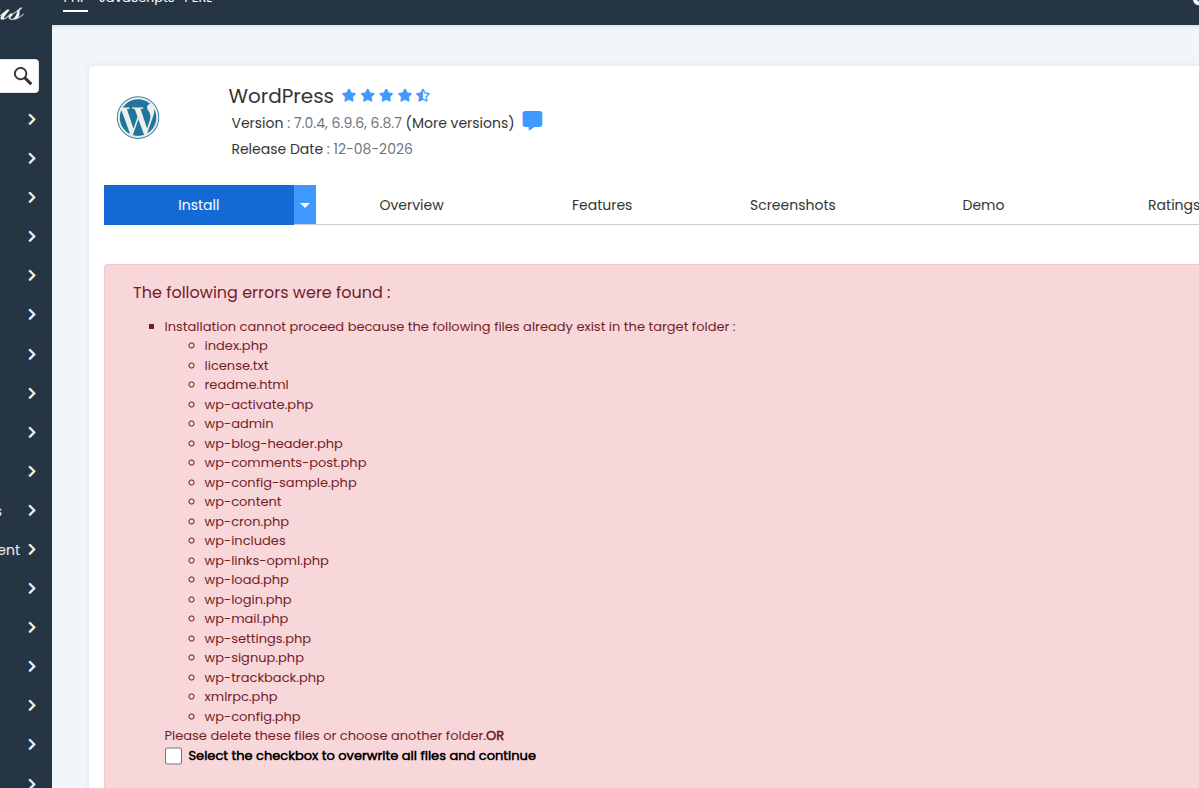This screenshot has width=1199, height=788.
Task: Click the wp-load.php entry
Action: click(246, 579)
